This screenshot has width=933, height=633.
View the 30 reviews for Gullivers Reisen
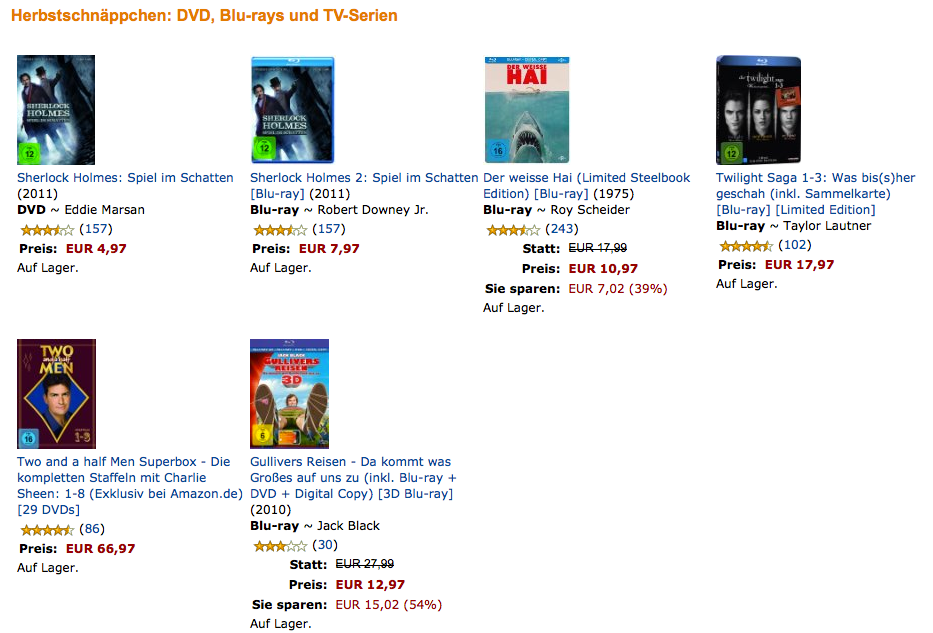324,545
